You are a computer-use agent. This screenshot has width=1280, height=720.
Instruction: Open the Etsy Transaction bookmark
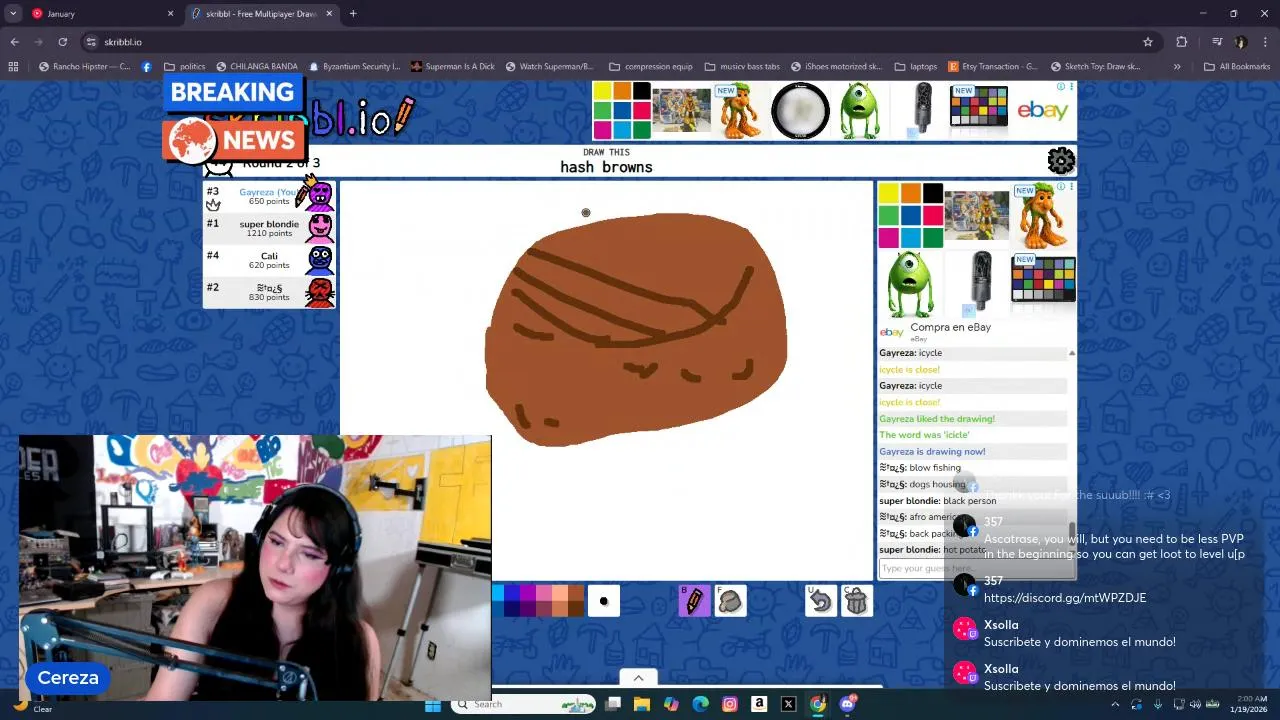pyautogui.click(x=992, y=67)
